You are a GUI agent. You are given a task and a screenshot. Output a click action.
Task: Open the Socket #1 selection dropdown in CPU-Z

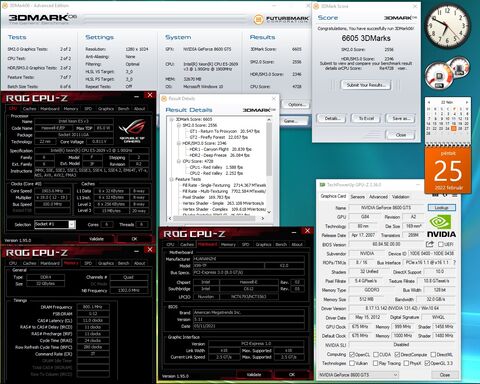click(x=55, y=224)
